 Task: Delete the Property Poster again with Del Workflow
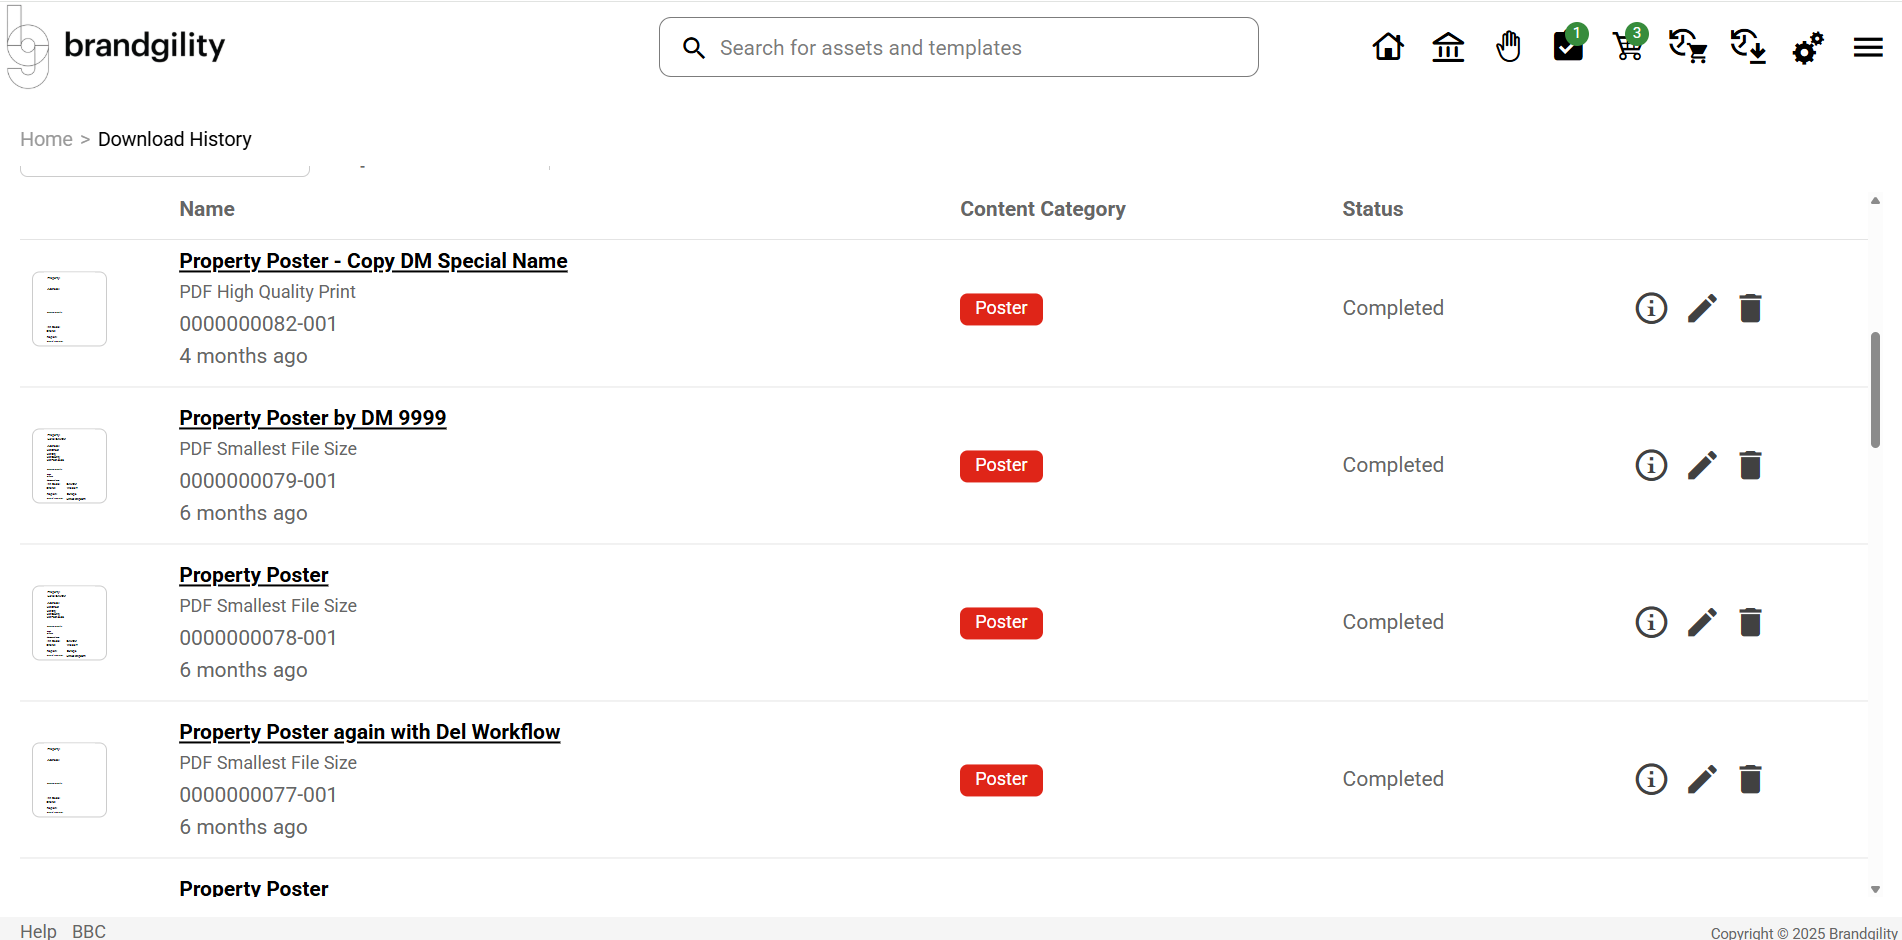1750,779
